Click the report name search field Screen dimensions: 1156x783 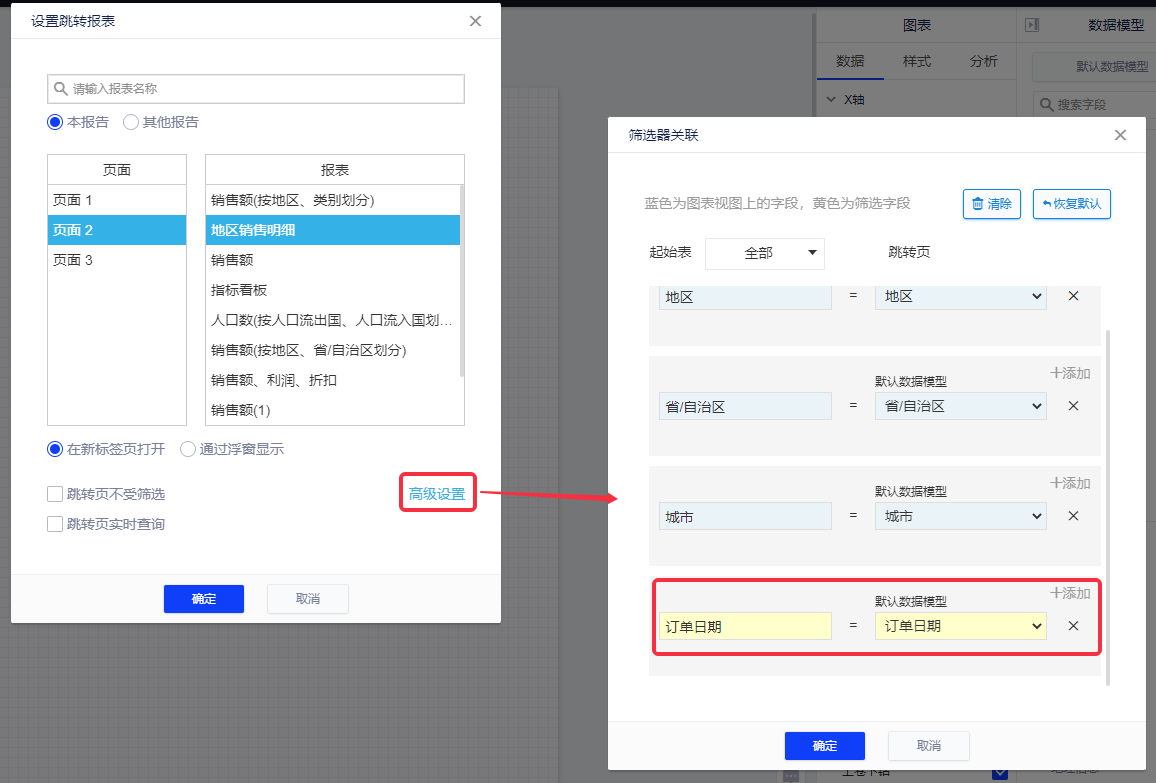coord(256,89)
